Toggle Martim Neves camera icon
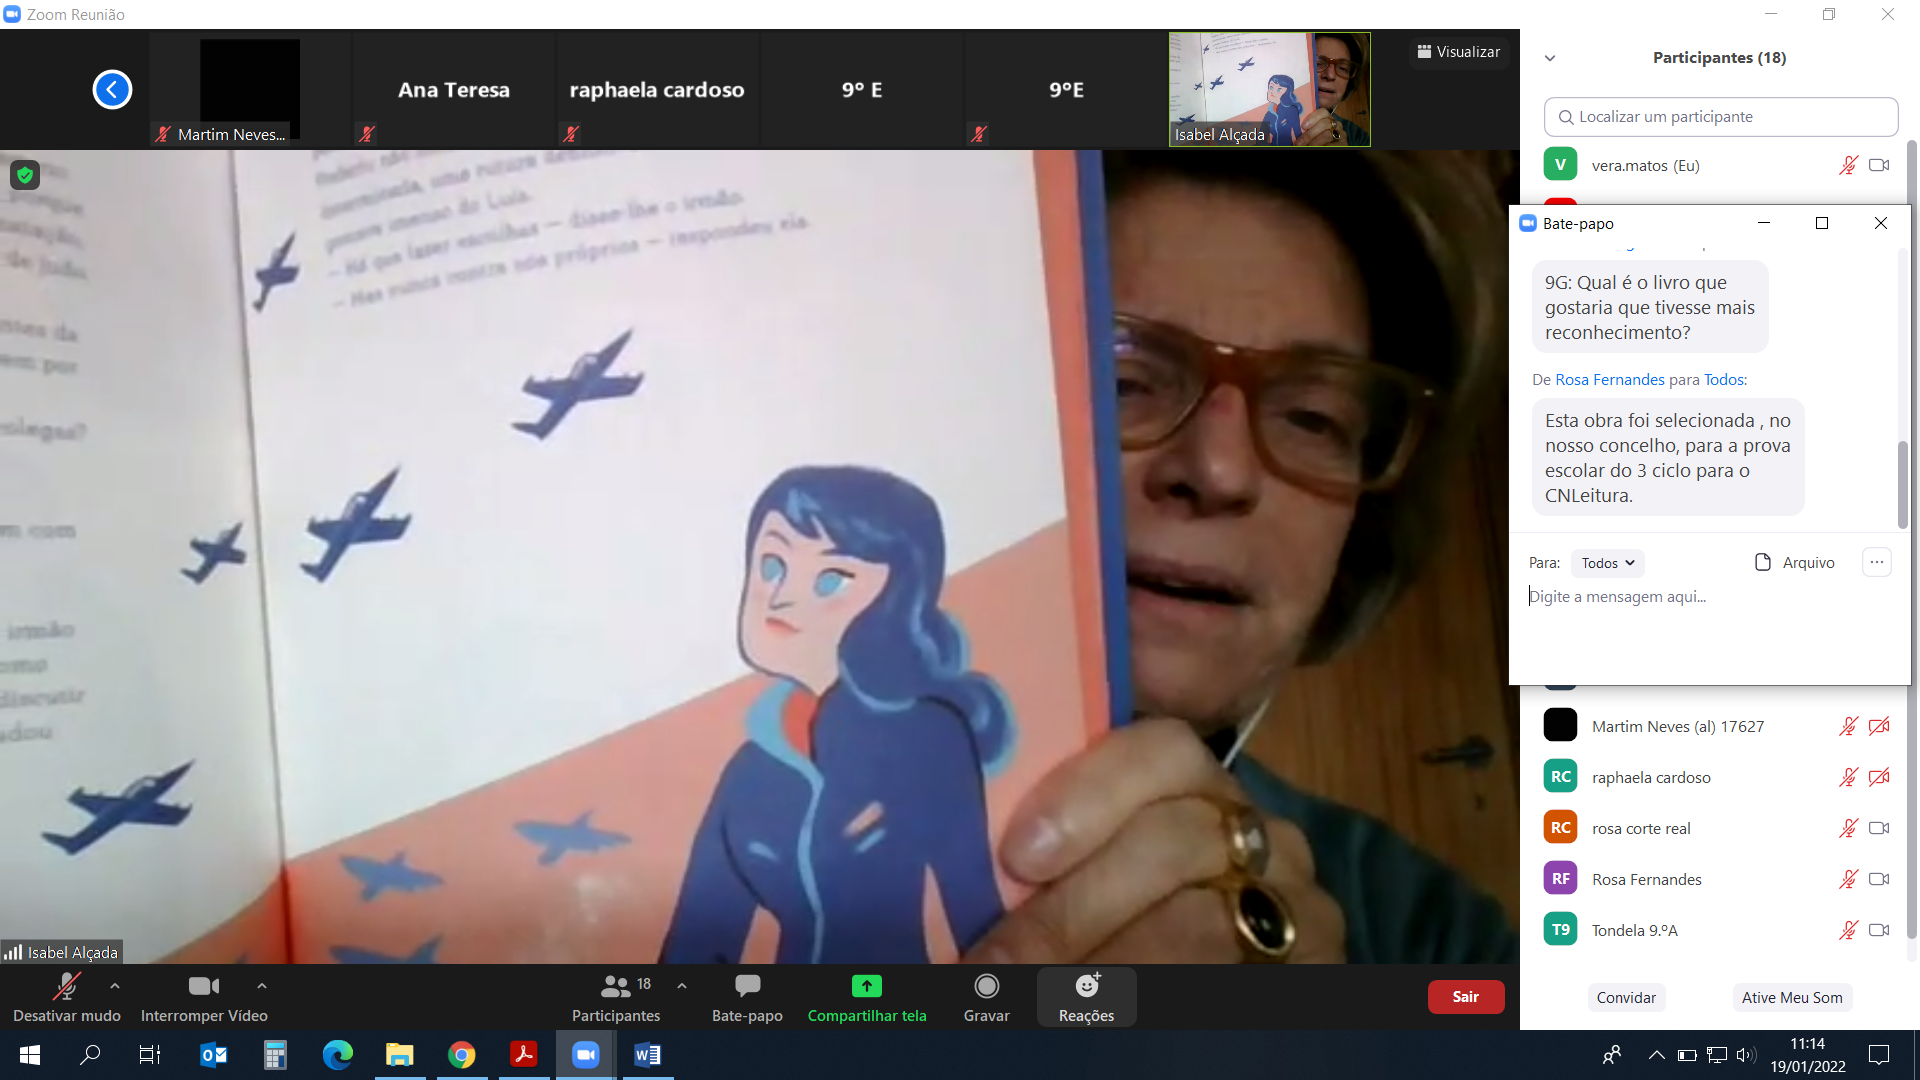The height and width of the screenshot is (1080, 1920). (x=1879, y=727)
